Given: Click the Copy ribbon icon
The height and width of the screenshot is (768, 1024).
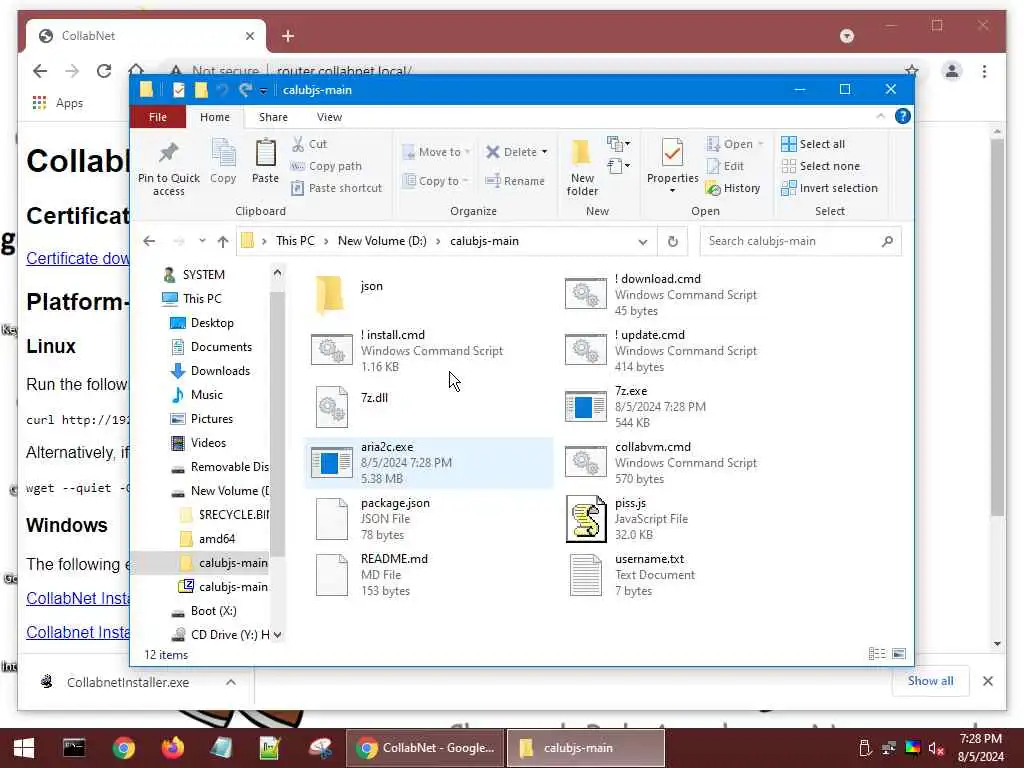Looking at the screenshot, I should (x=223, y=161).
